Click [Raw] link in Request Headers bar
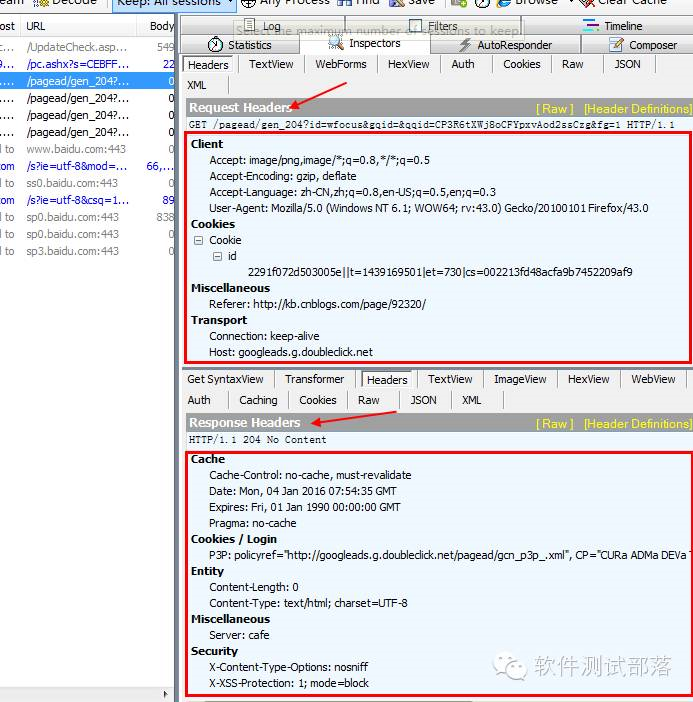Image resolution: width=693 pixels, height=702 pixels. click(x=555, y=109)
